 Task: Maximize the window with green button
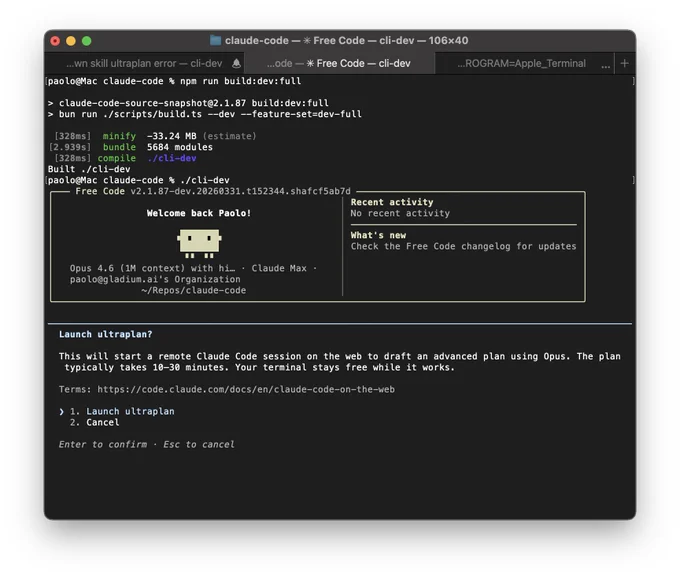pos(87,41)
